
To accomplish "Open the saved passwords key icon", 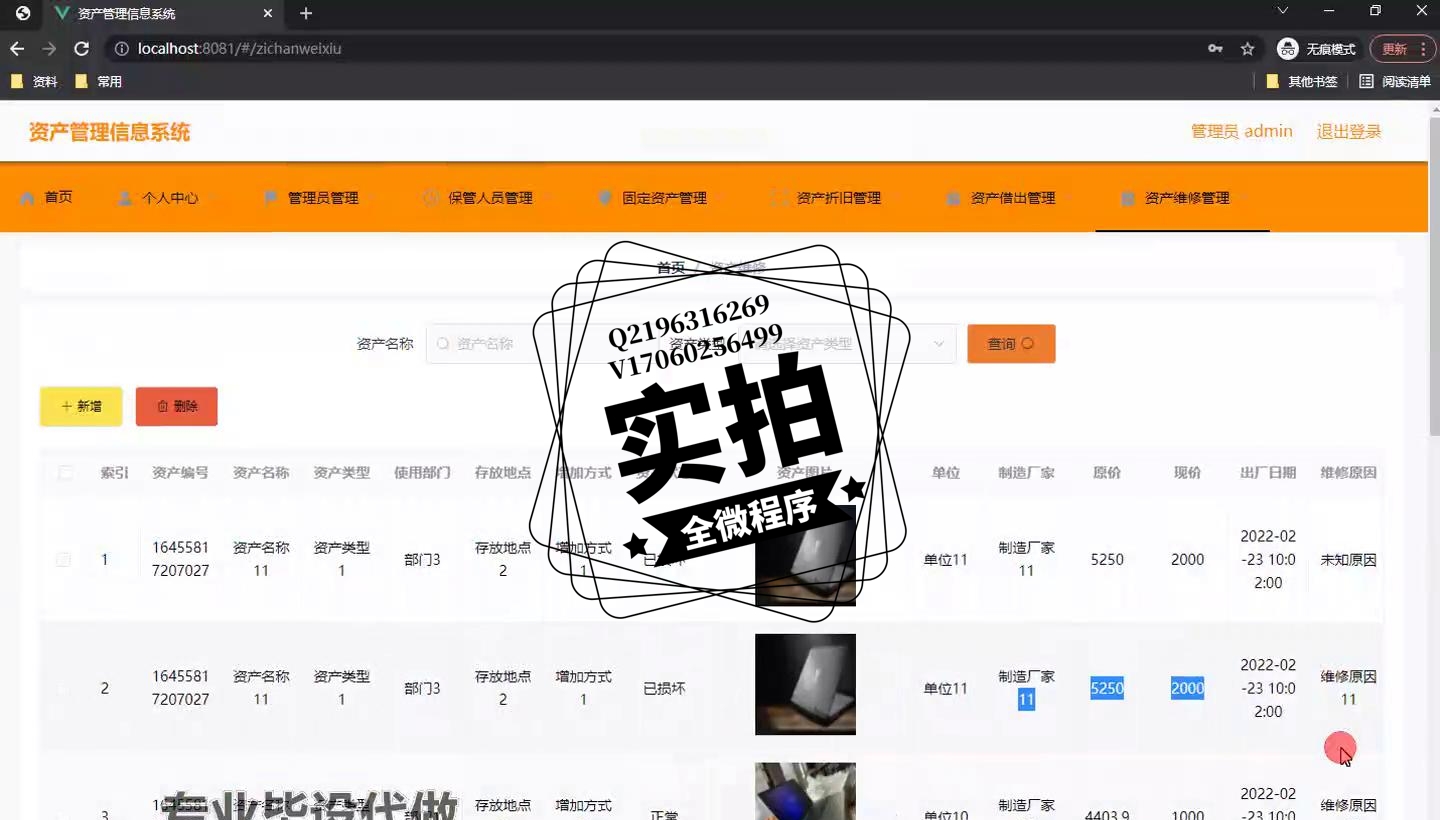I will (1215, 48).
